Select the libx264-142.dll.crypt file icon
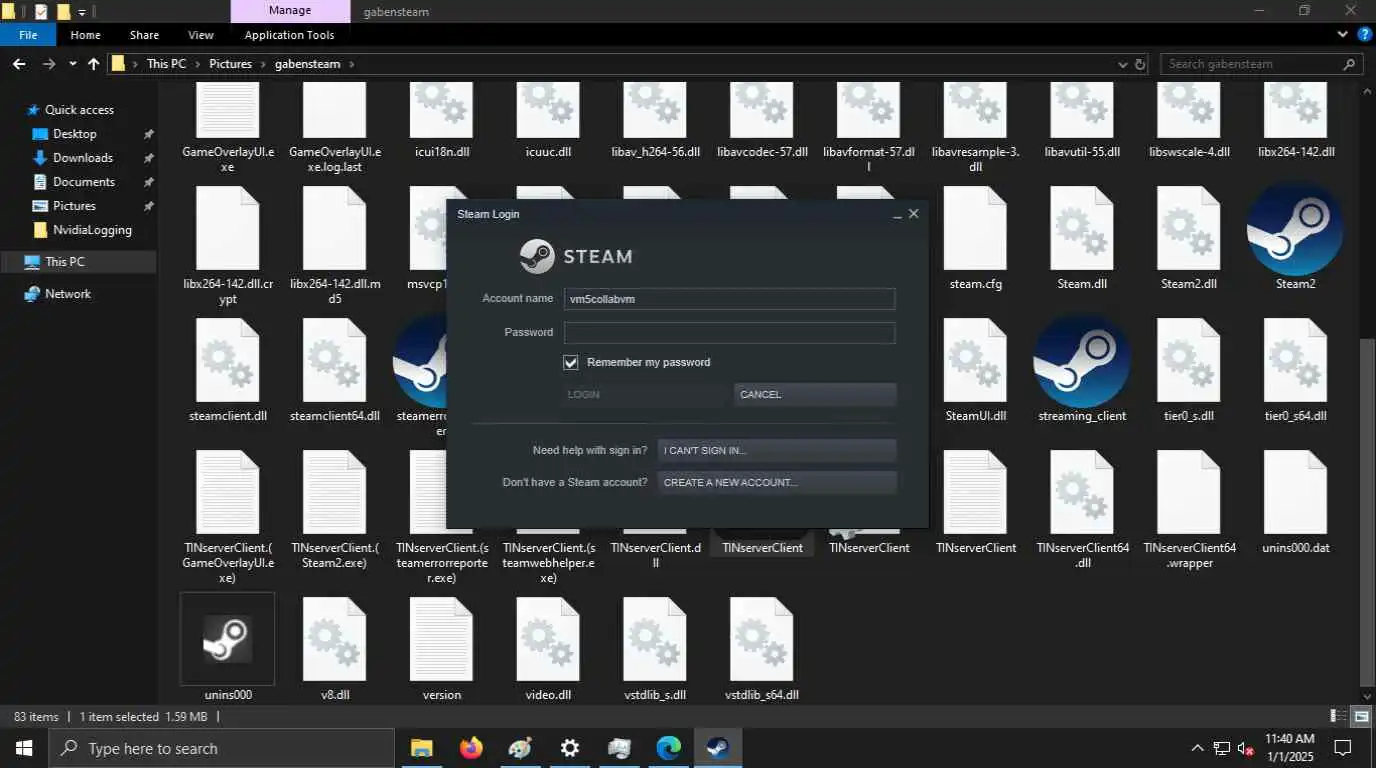 [227, 229]
